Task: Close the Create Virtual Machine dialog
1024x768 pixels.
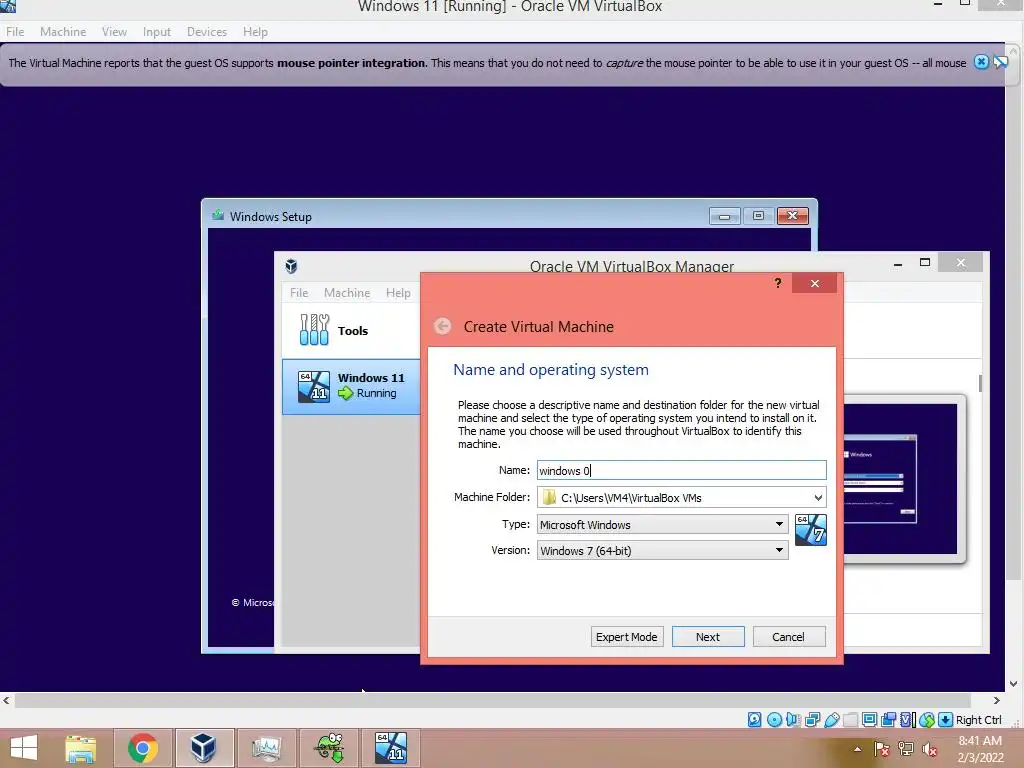Action: [x=814, y=283]
